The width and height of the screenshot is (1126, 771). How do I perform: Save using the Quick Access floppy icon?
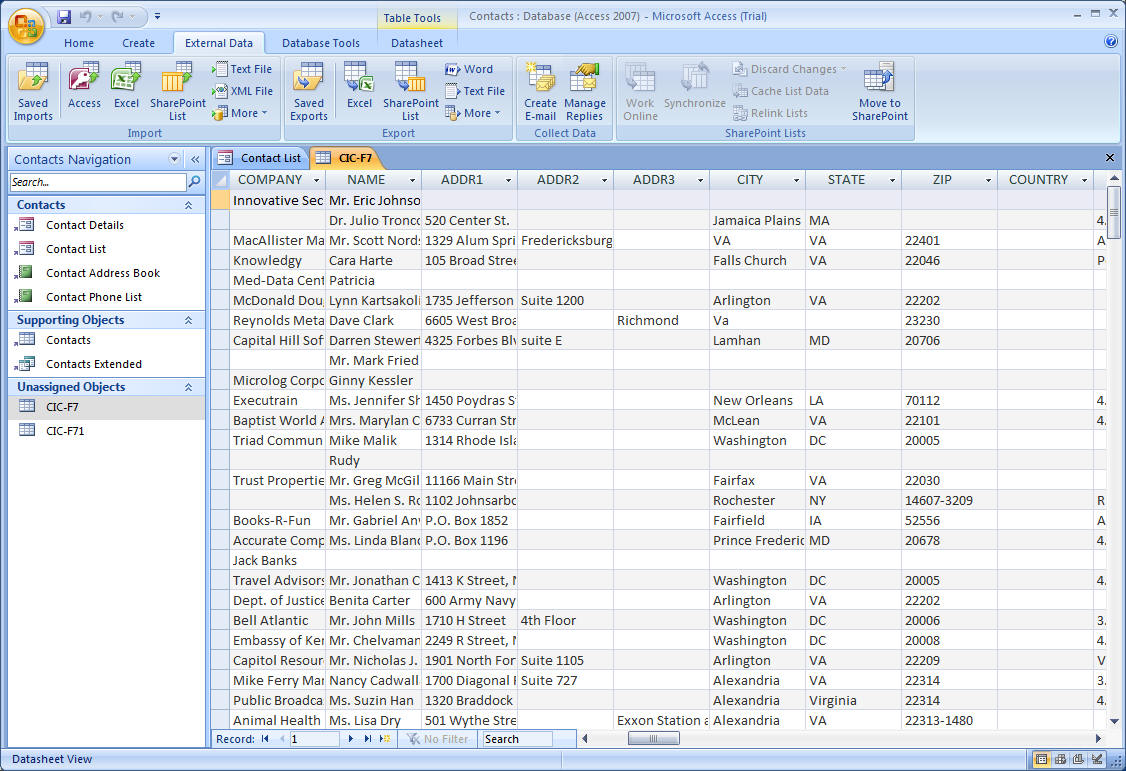pos(64,16)
